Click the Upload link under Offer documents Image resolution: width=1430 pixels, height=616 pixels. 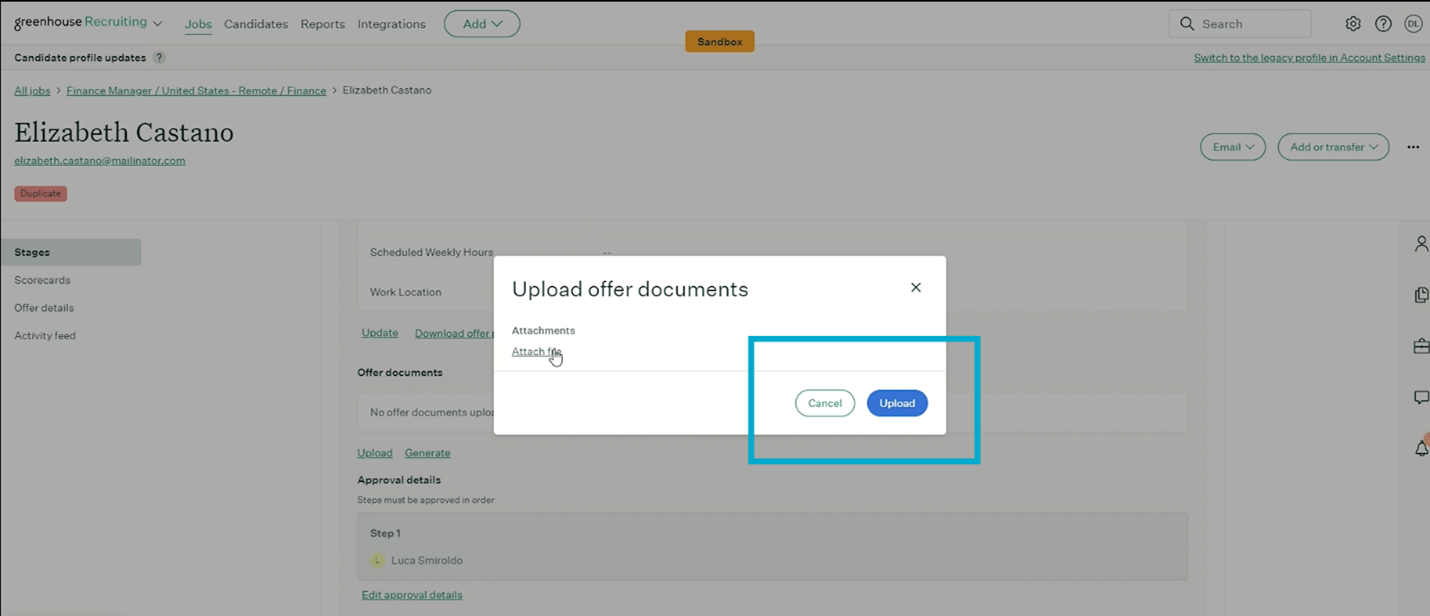[375, 453]
